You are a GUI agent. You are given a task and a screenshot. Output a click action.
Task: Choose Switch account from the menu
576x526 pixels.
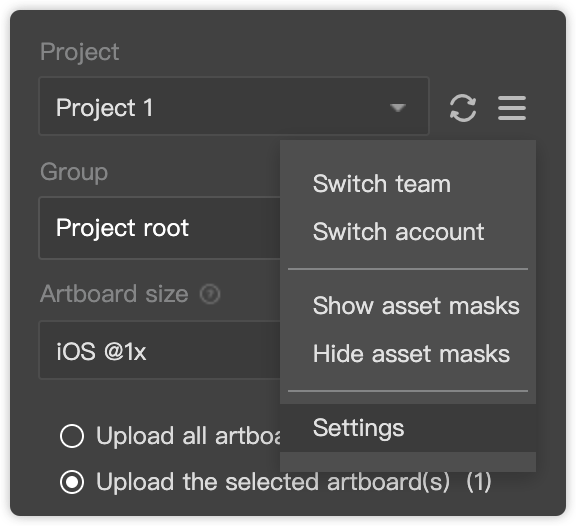(408, 231)
